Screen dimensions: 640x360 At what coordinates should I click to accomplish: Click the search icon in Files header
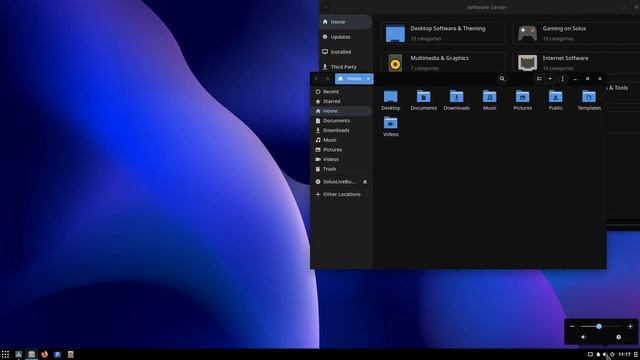coord(502,79)
